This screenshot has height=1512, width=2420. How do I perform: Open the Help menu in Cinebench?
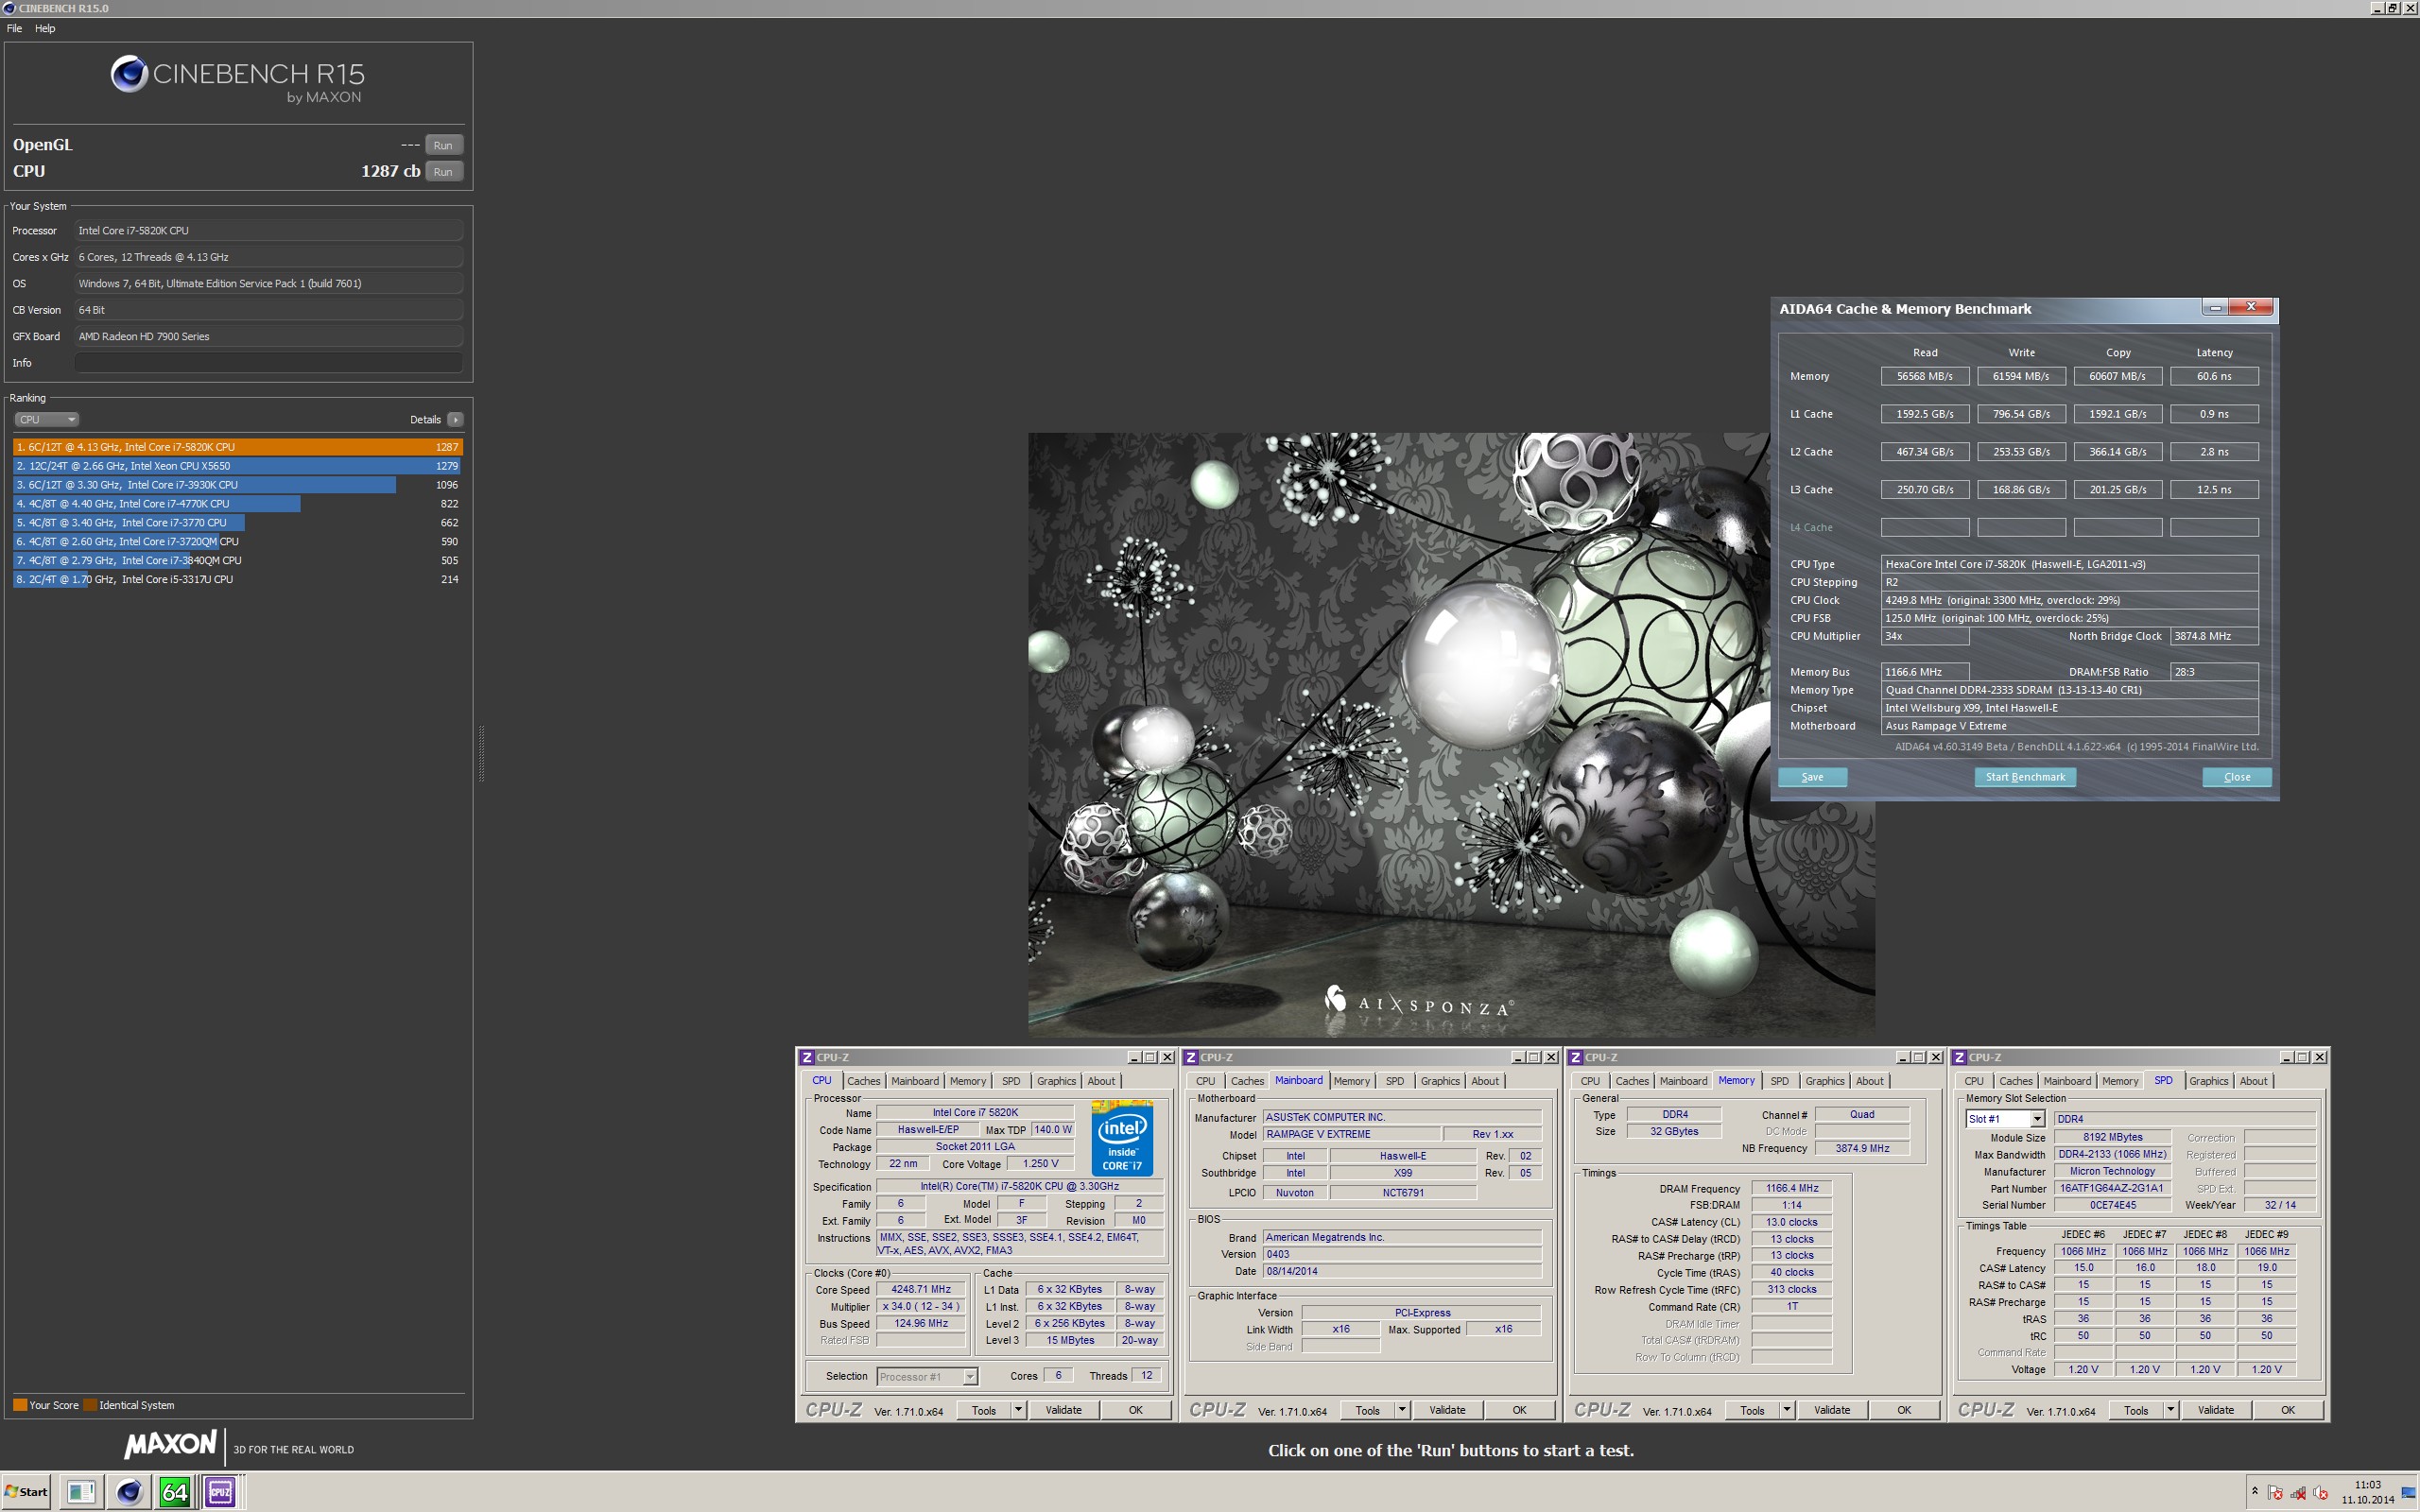[45, 28]
